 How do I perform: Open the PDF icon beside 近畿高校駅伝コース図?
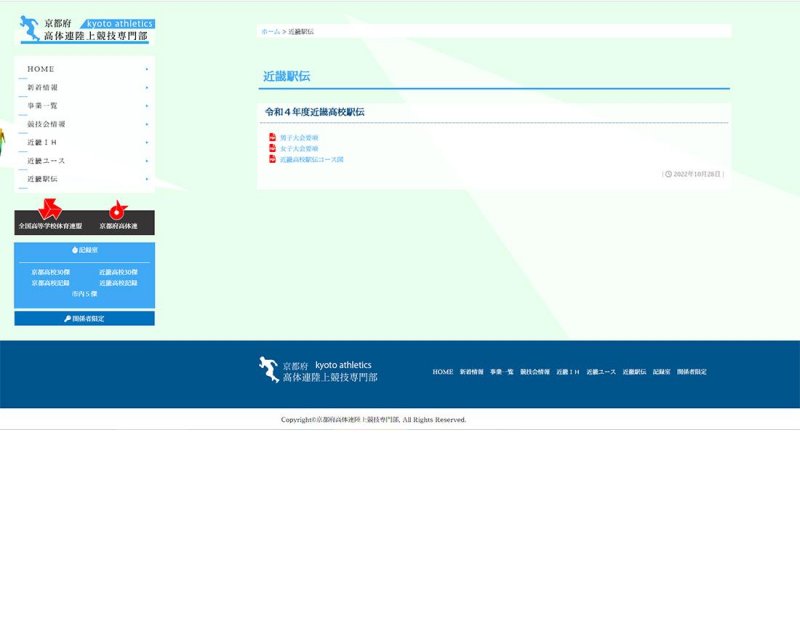[272, 159]
